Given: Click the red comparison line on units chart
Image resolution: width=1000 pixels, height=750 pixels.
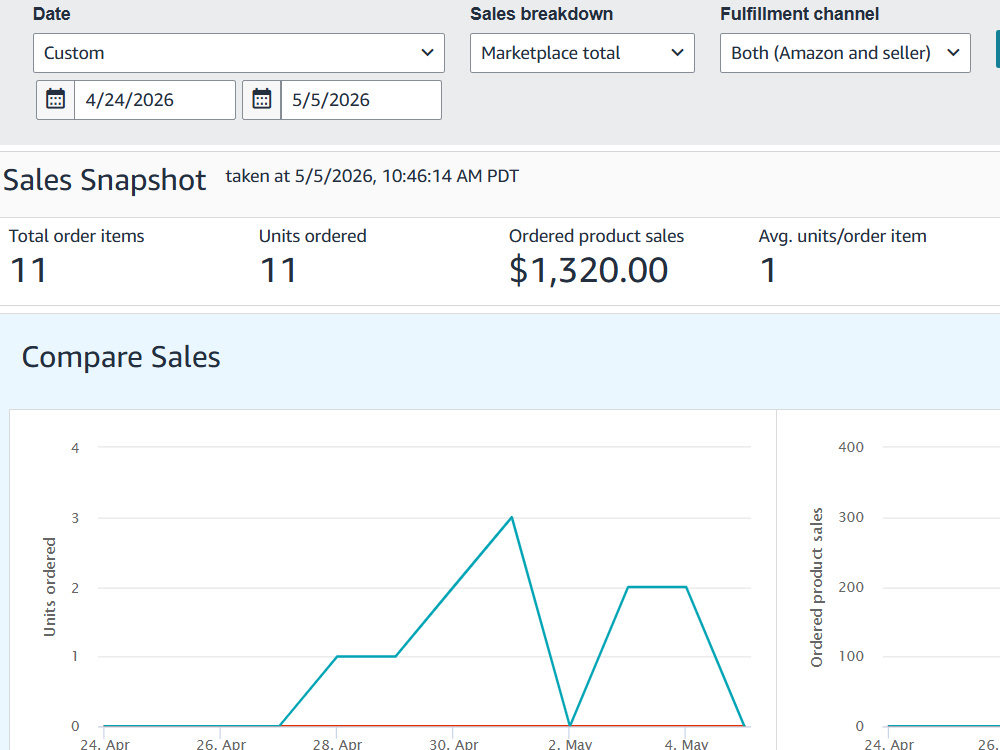Looking at the screenshot, I should point(510,726).
